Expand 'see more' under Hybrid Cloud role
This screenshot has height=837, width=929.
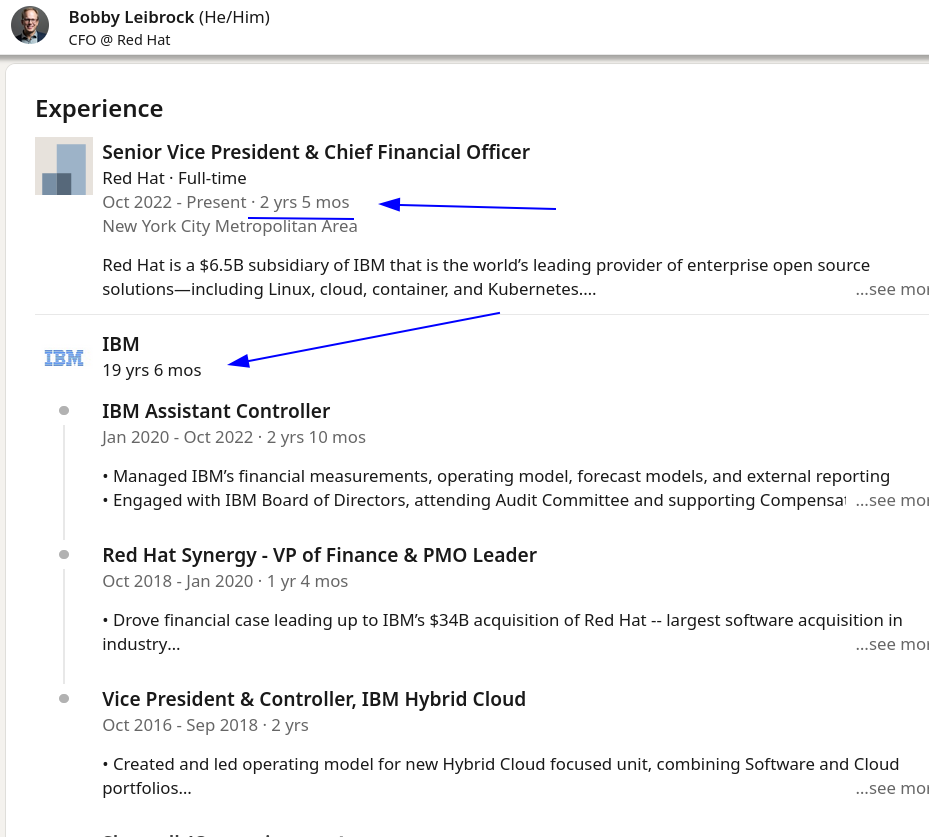[892, 788]
